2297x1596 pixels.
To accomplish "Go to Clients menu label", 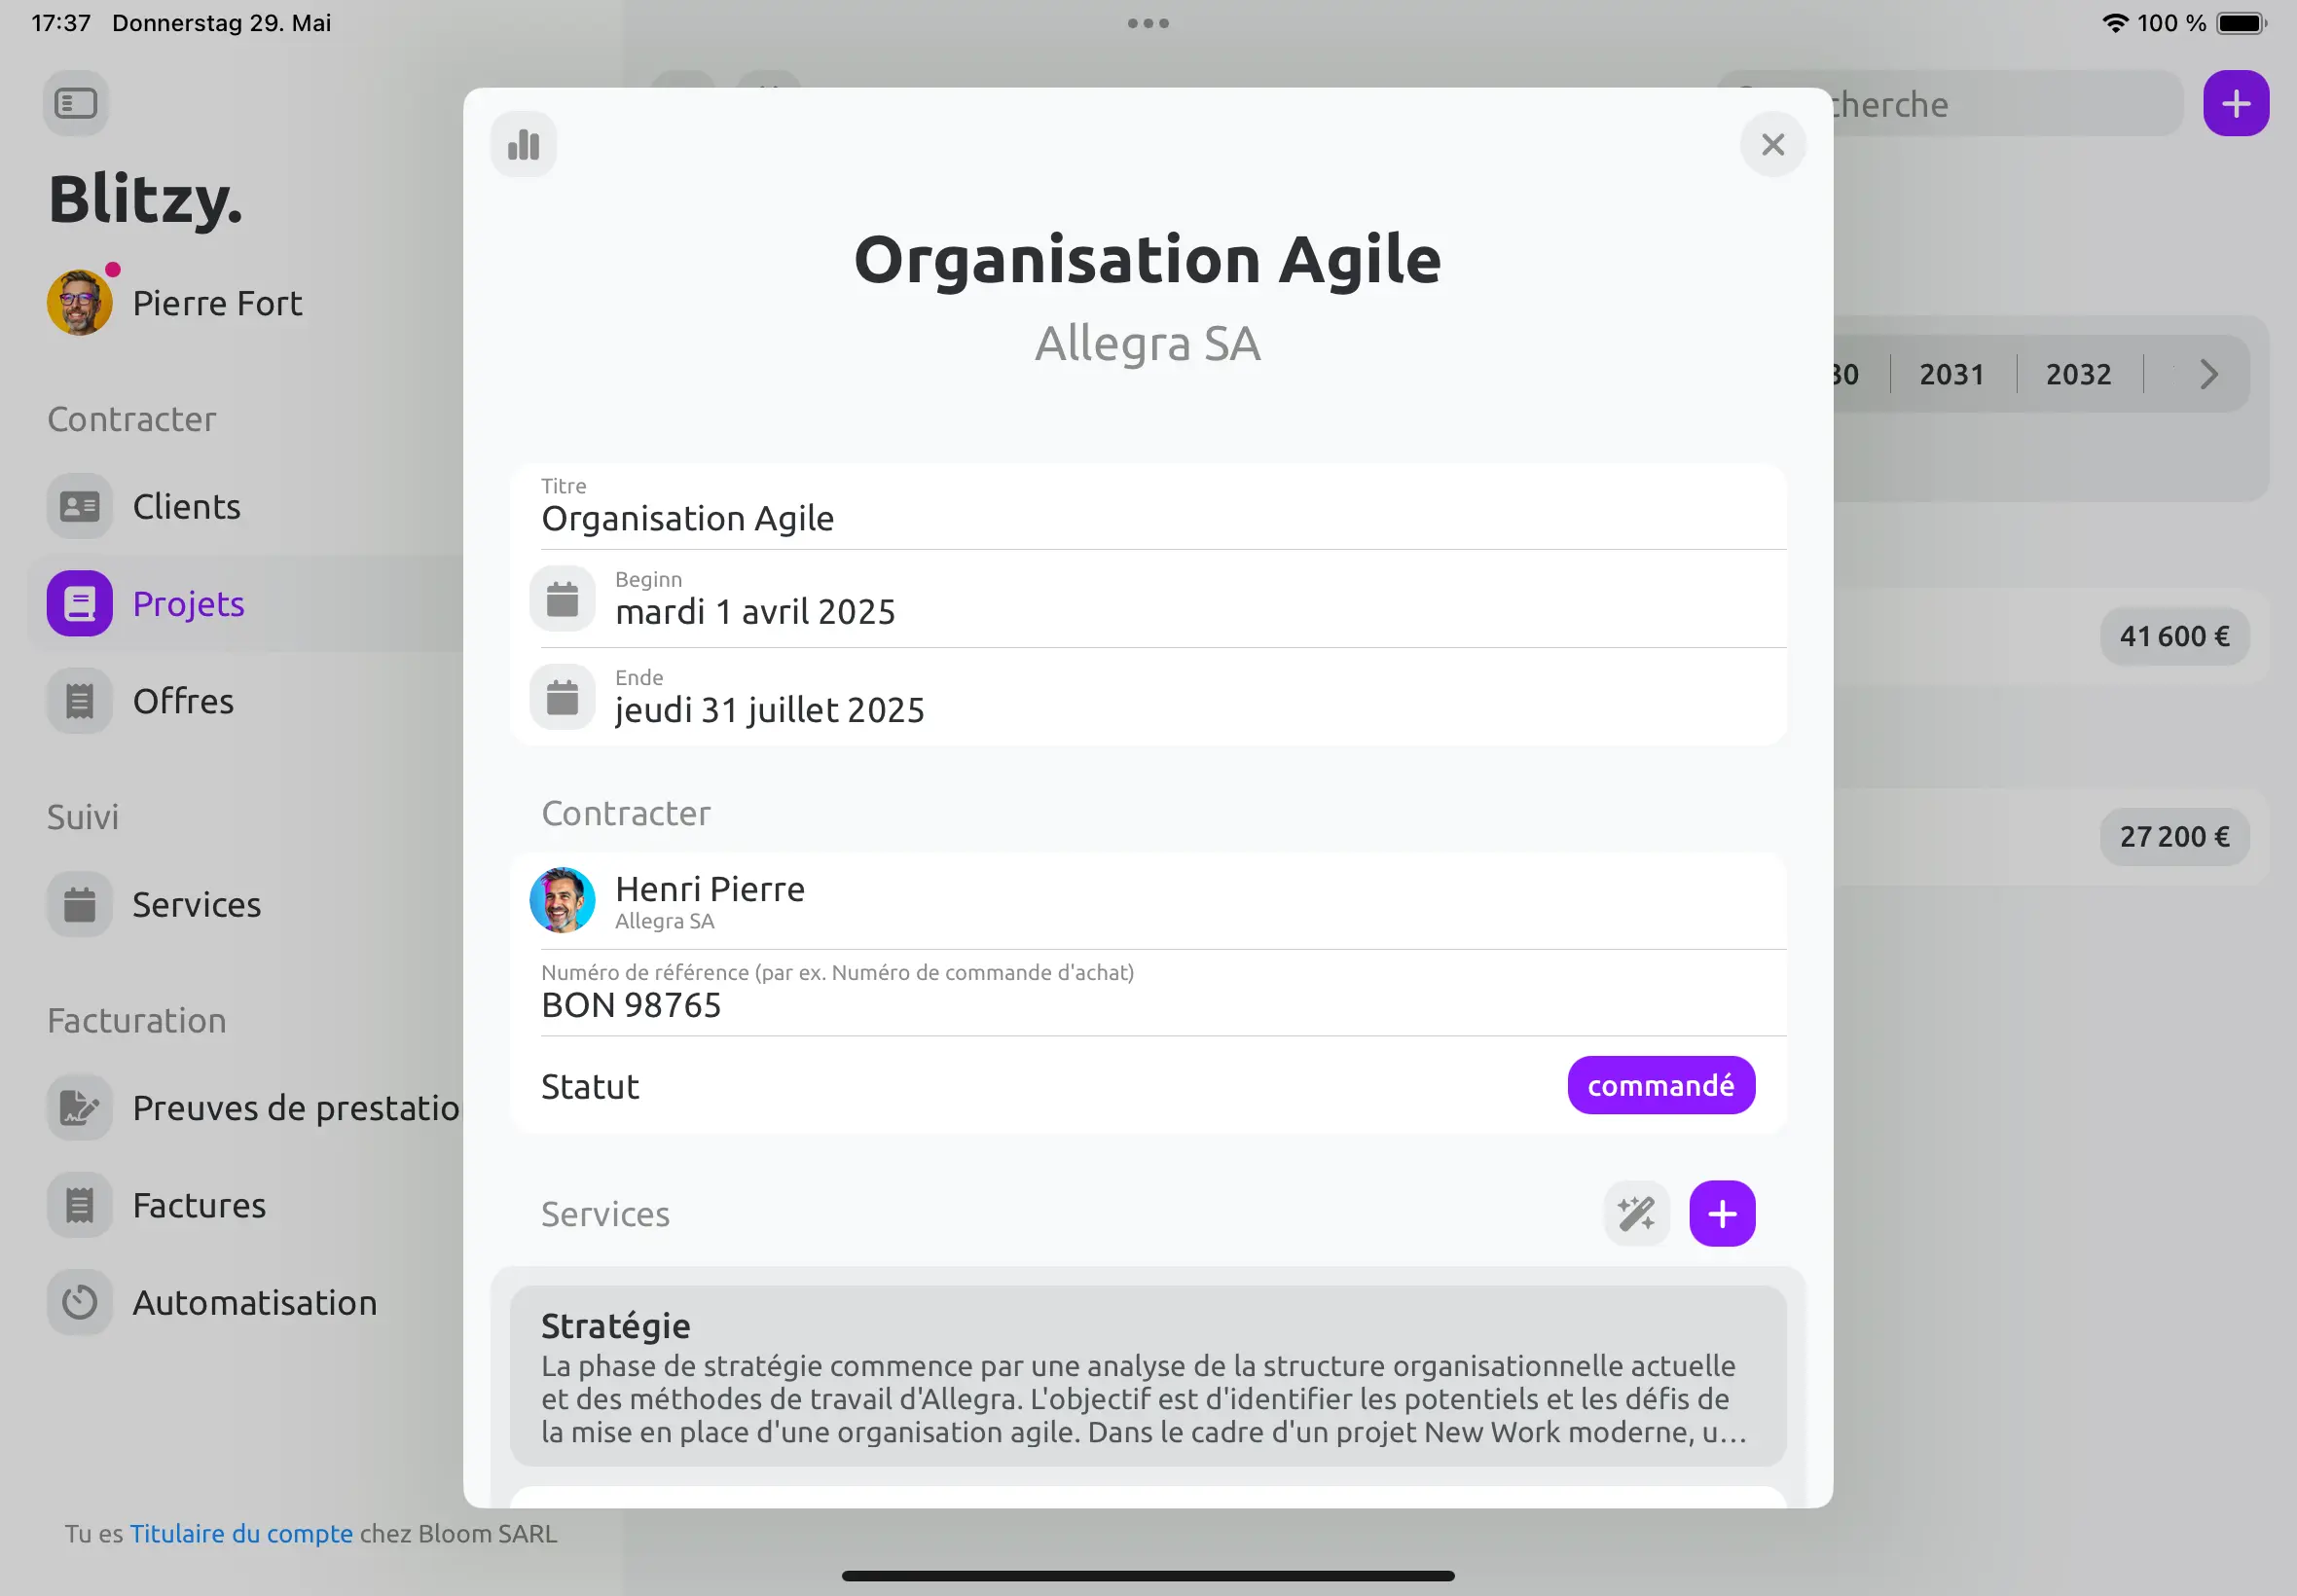I will (x=187, y=506).
